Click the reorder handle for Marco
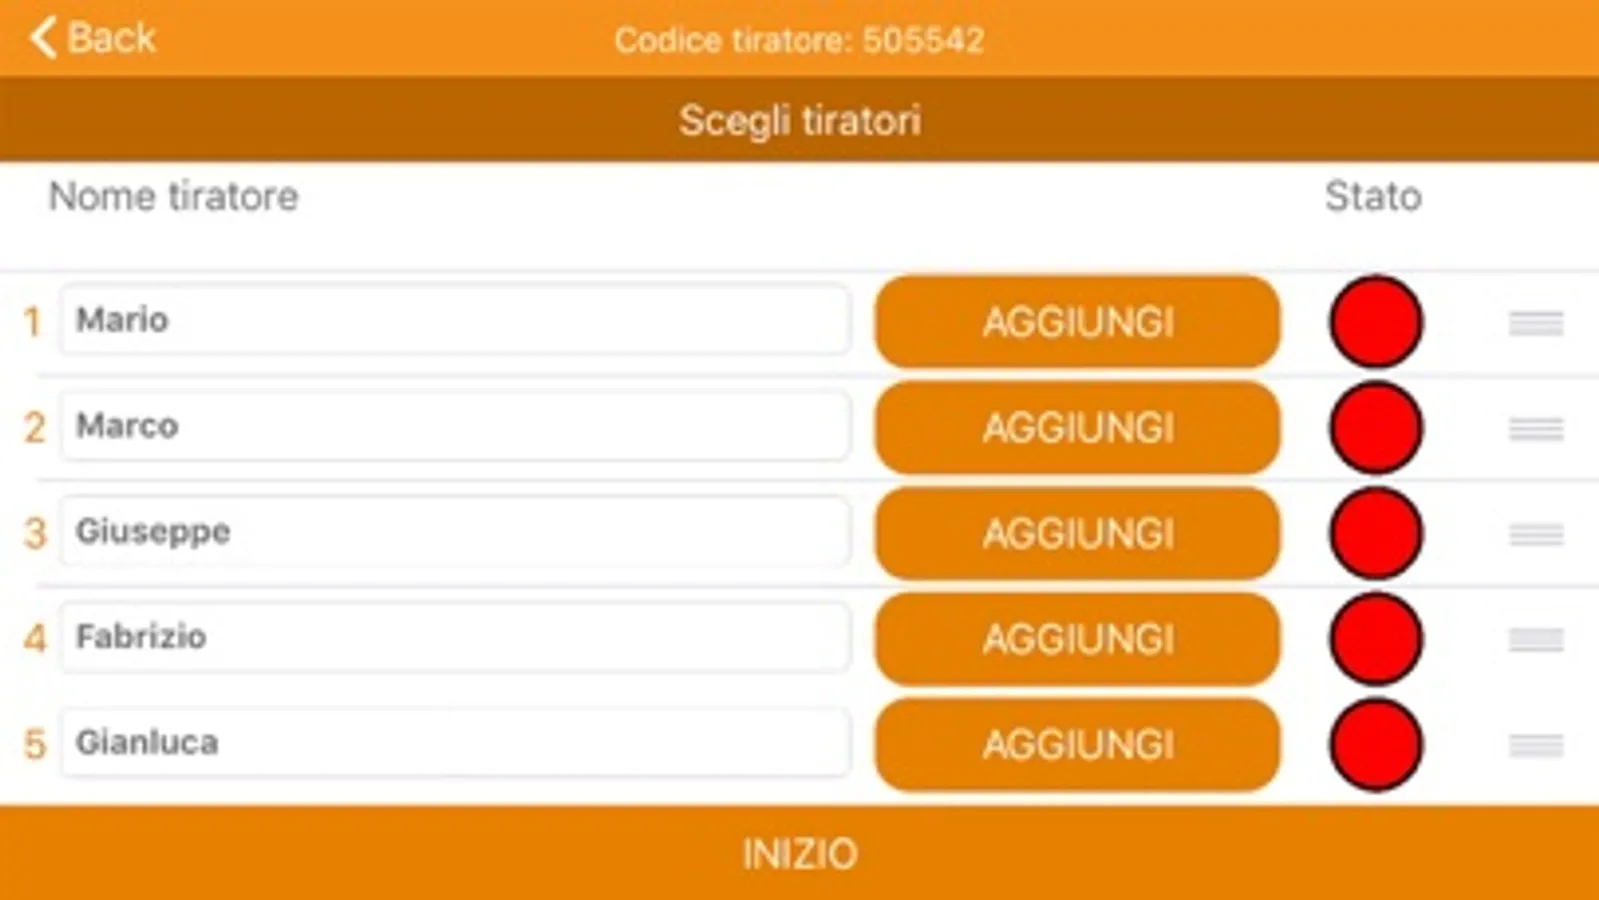 1536,428
